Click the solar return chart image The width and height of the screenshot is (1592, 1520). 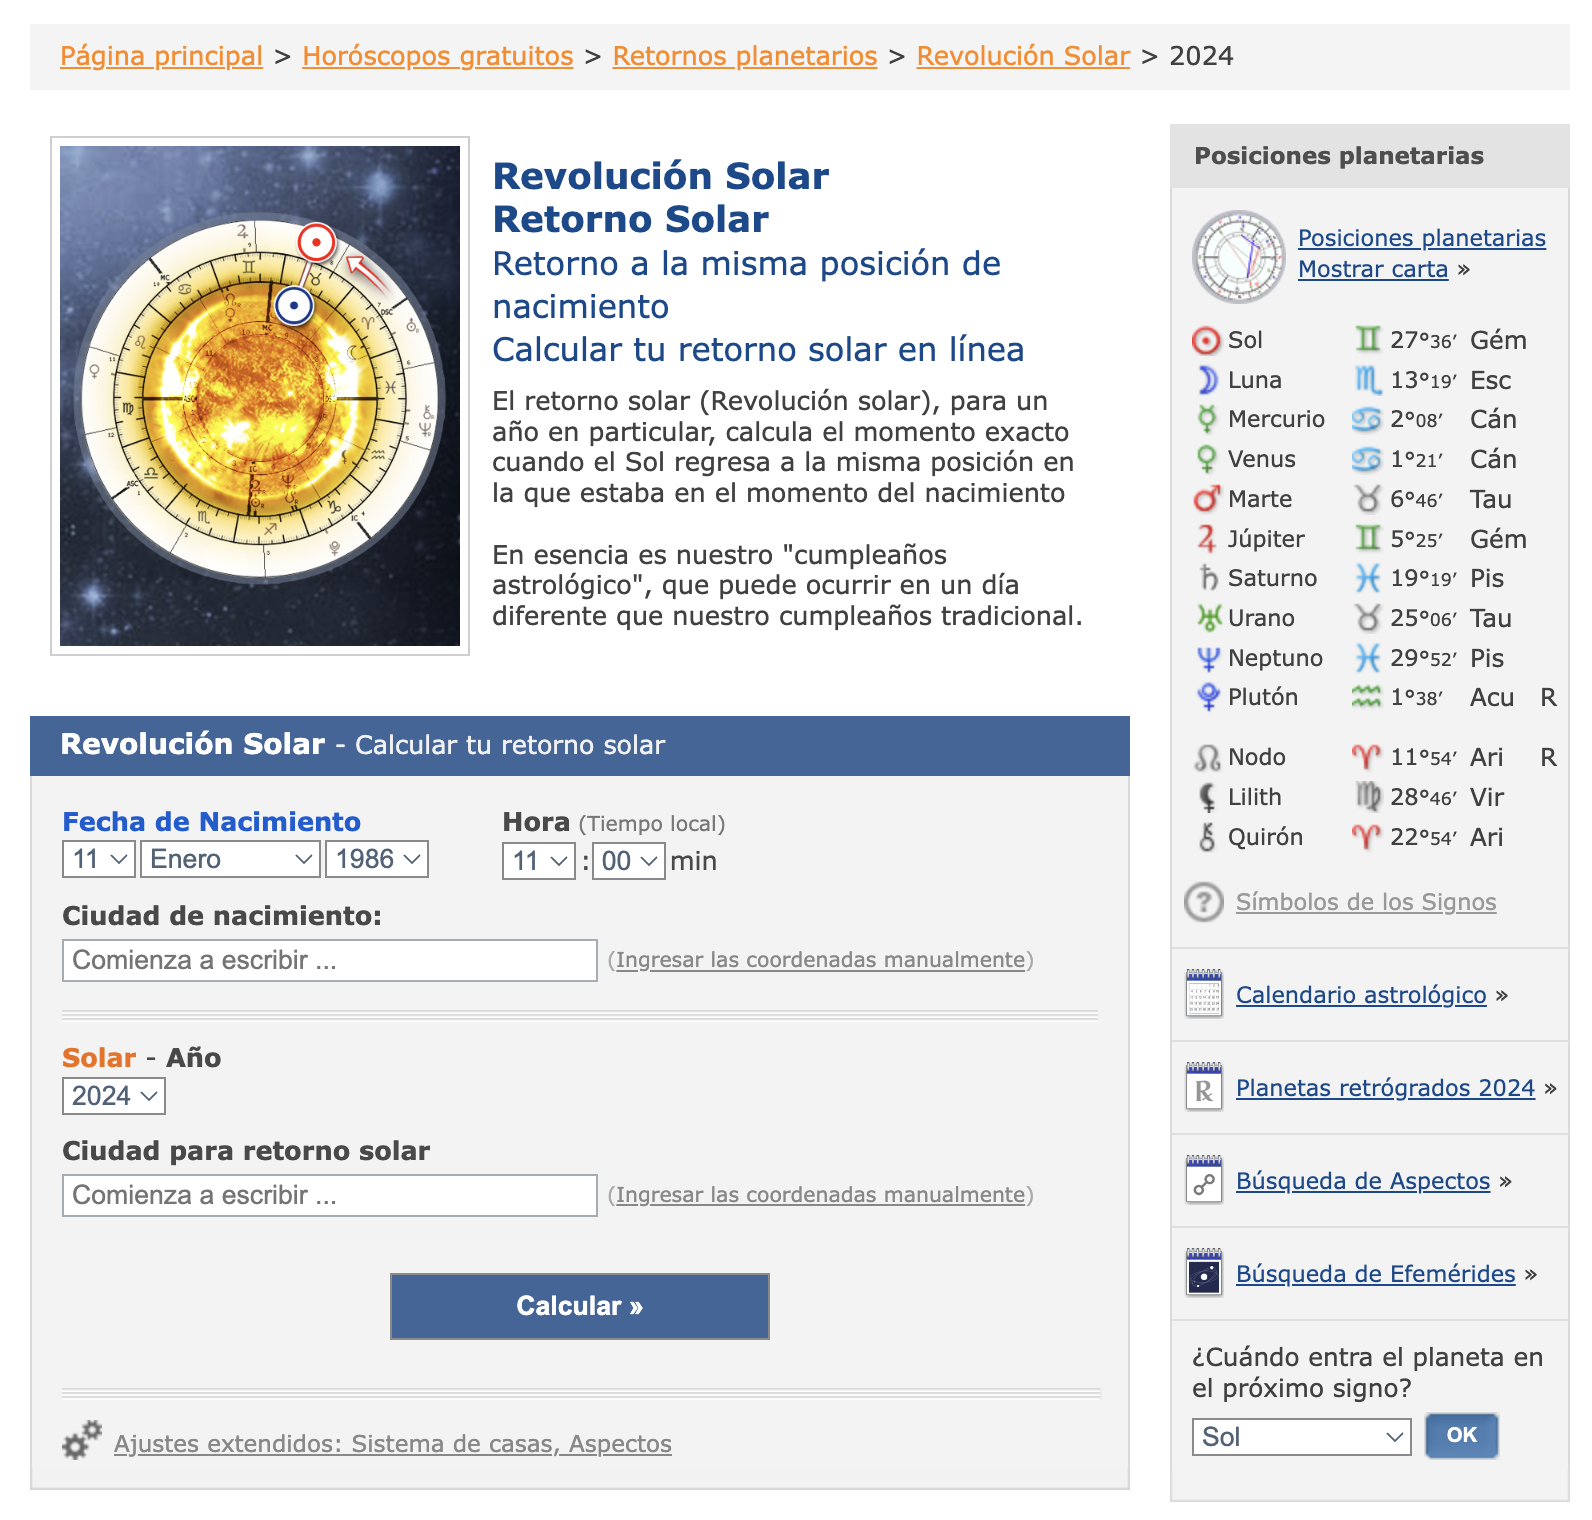pyautogui.click(x=260, y=396)
